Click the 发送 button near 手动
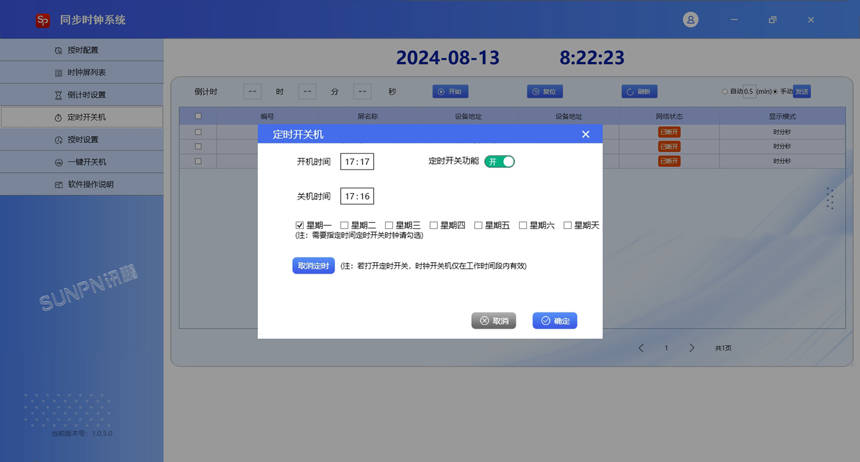 pos(802,92)
